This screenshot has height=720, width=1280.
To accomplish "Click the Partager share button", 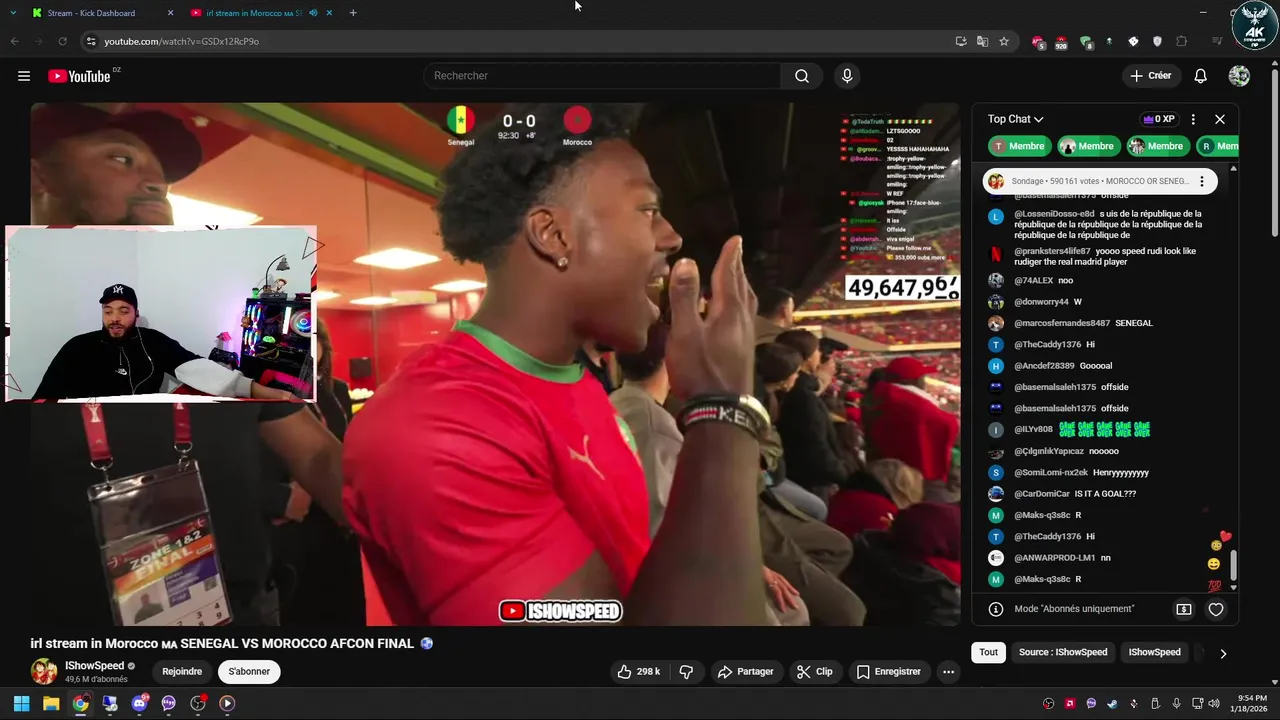I will pos(746,672).
